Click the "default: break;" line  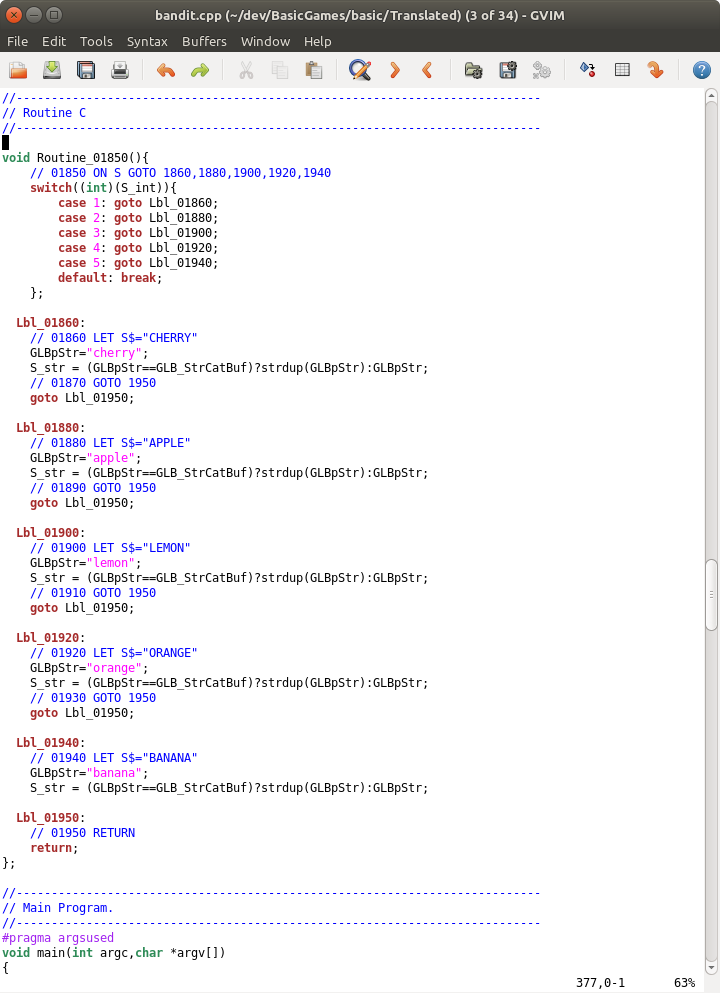110,278
